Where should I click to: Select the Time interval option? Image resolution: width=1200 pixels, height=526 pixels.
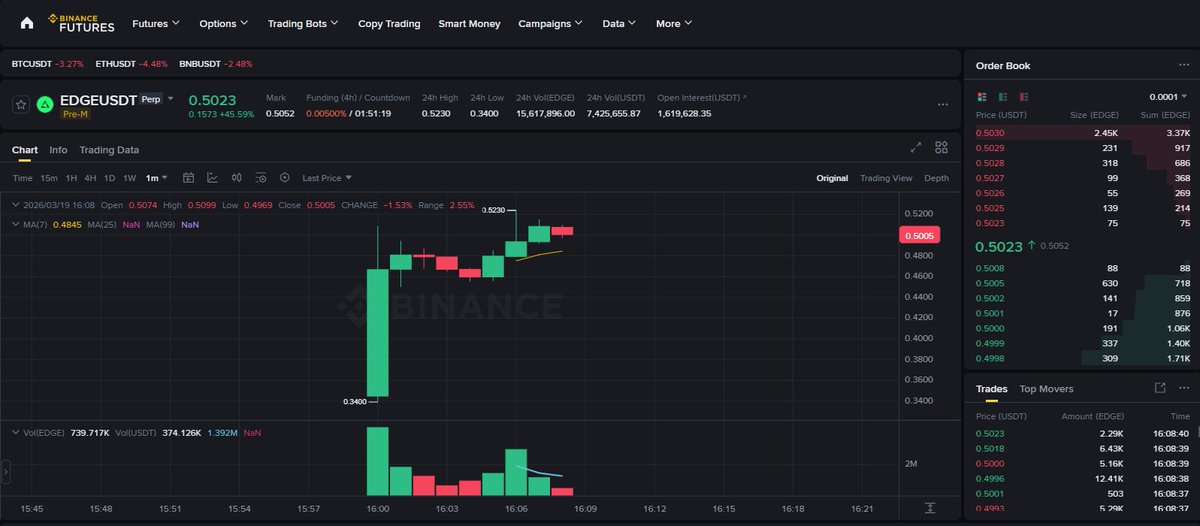[x=22, y=178]
